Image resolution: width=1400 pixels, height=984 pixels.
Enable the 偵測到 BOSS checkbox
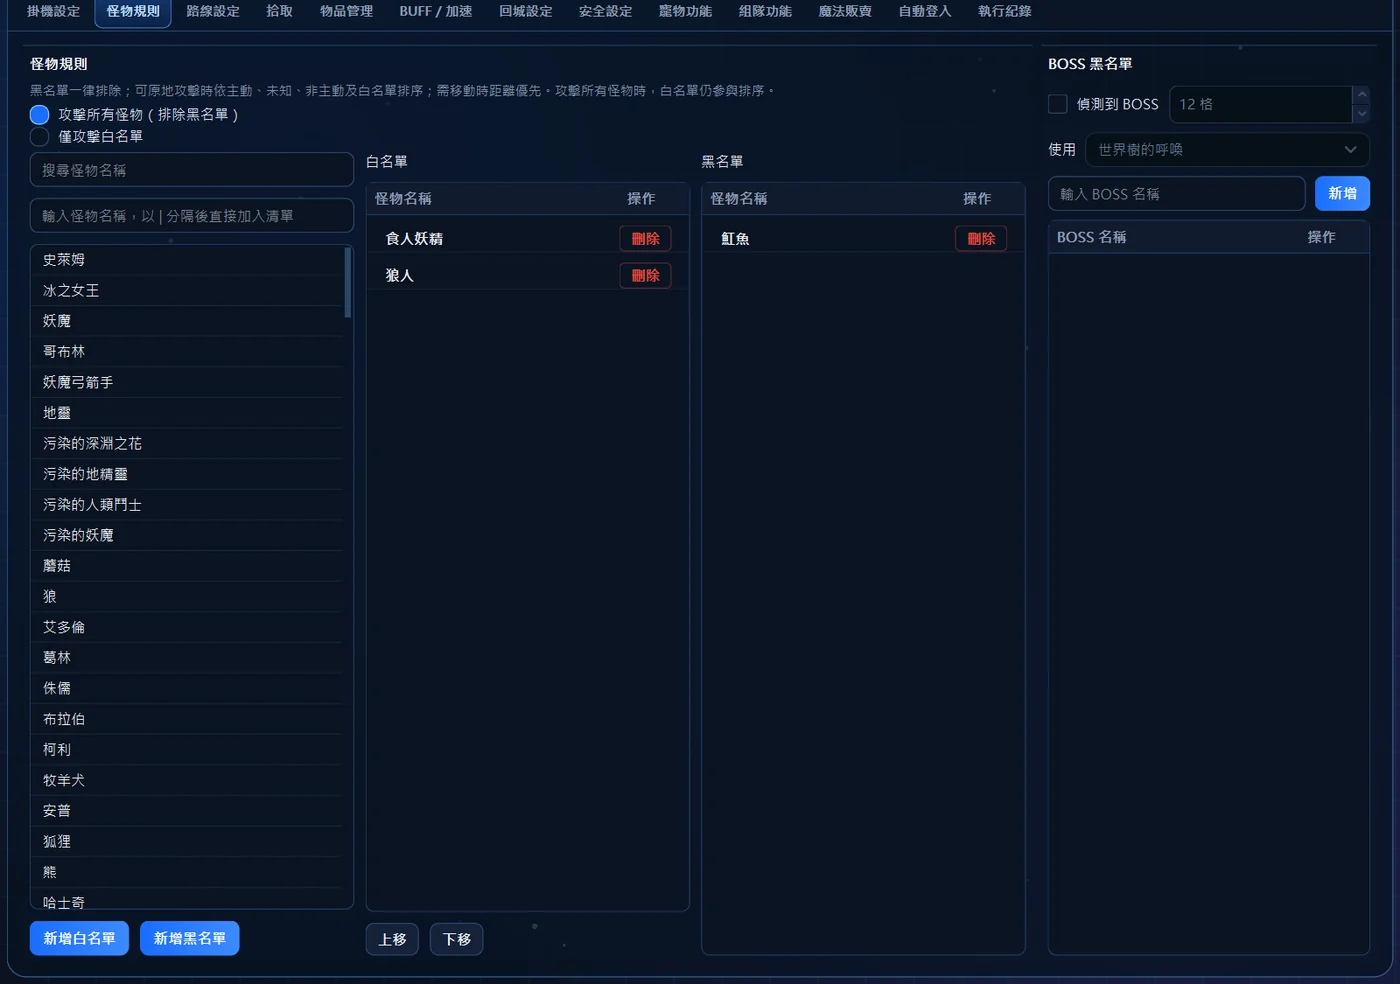1058,104
